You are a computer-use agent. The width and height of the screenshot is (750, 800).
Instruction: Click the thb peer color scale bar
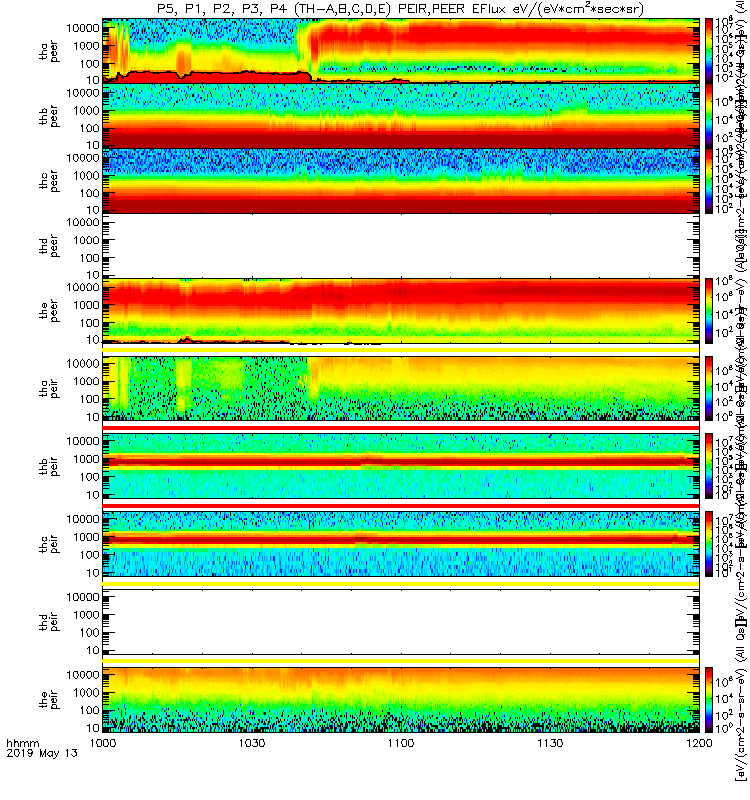(709, 116)
